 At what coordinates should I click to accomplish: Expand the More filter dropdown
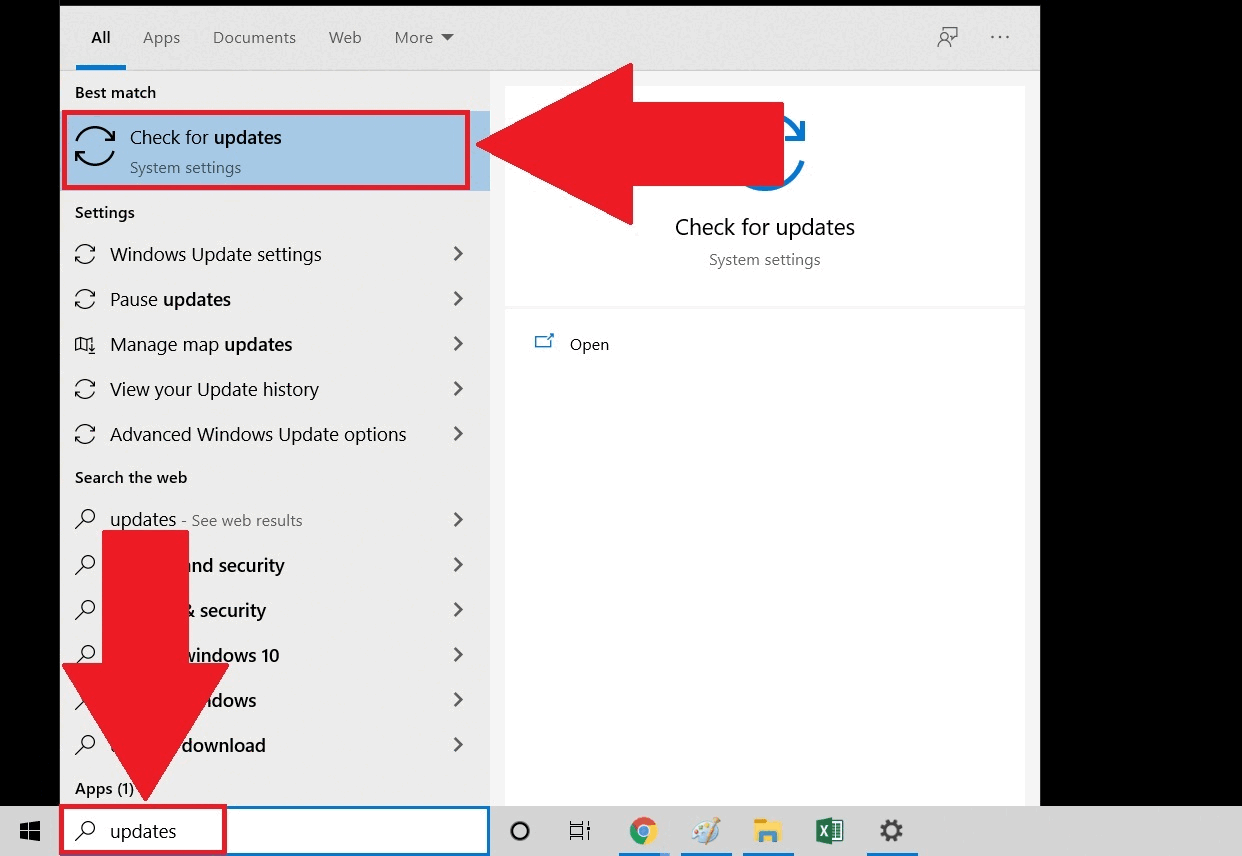coord(423,38)
